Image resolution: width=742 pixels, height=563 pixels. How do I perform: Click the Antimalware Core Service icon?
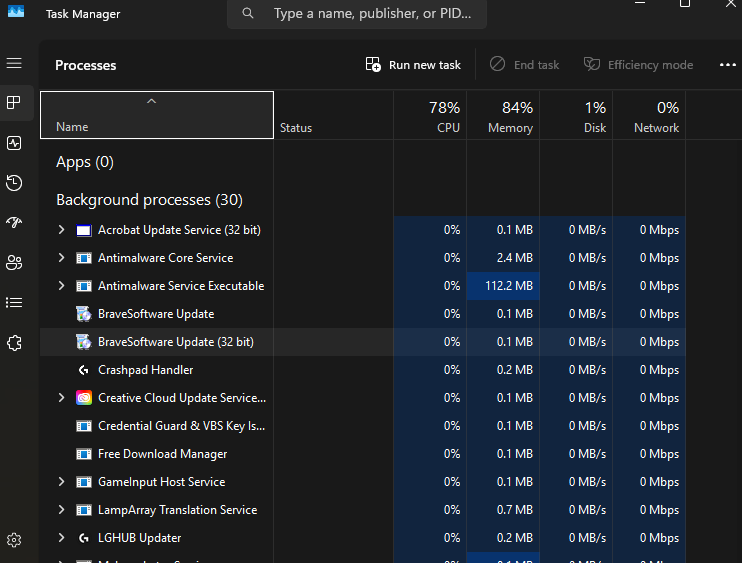pyautogui.click(x=84, y=258)
